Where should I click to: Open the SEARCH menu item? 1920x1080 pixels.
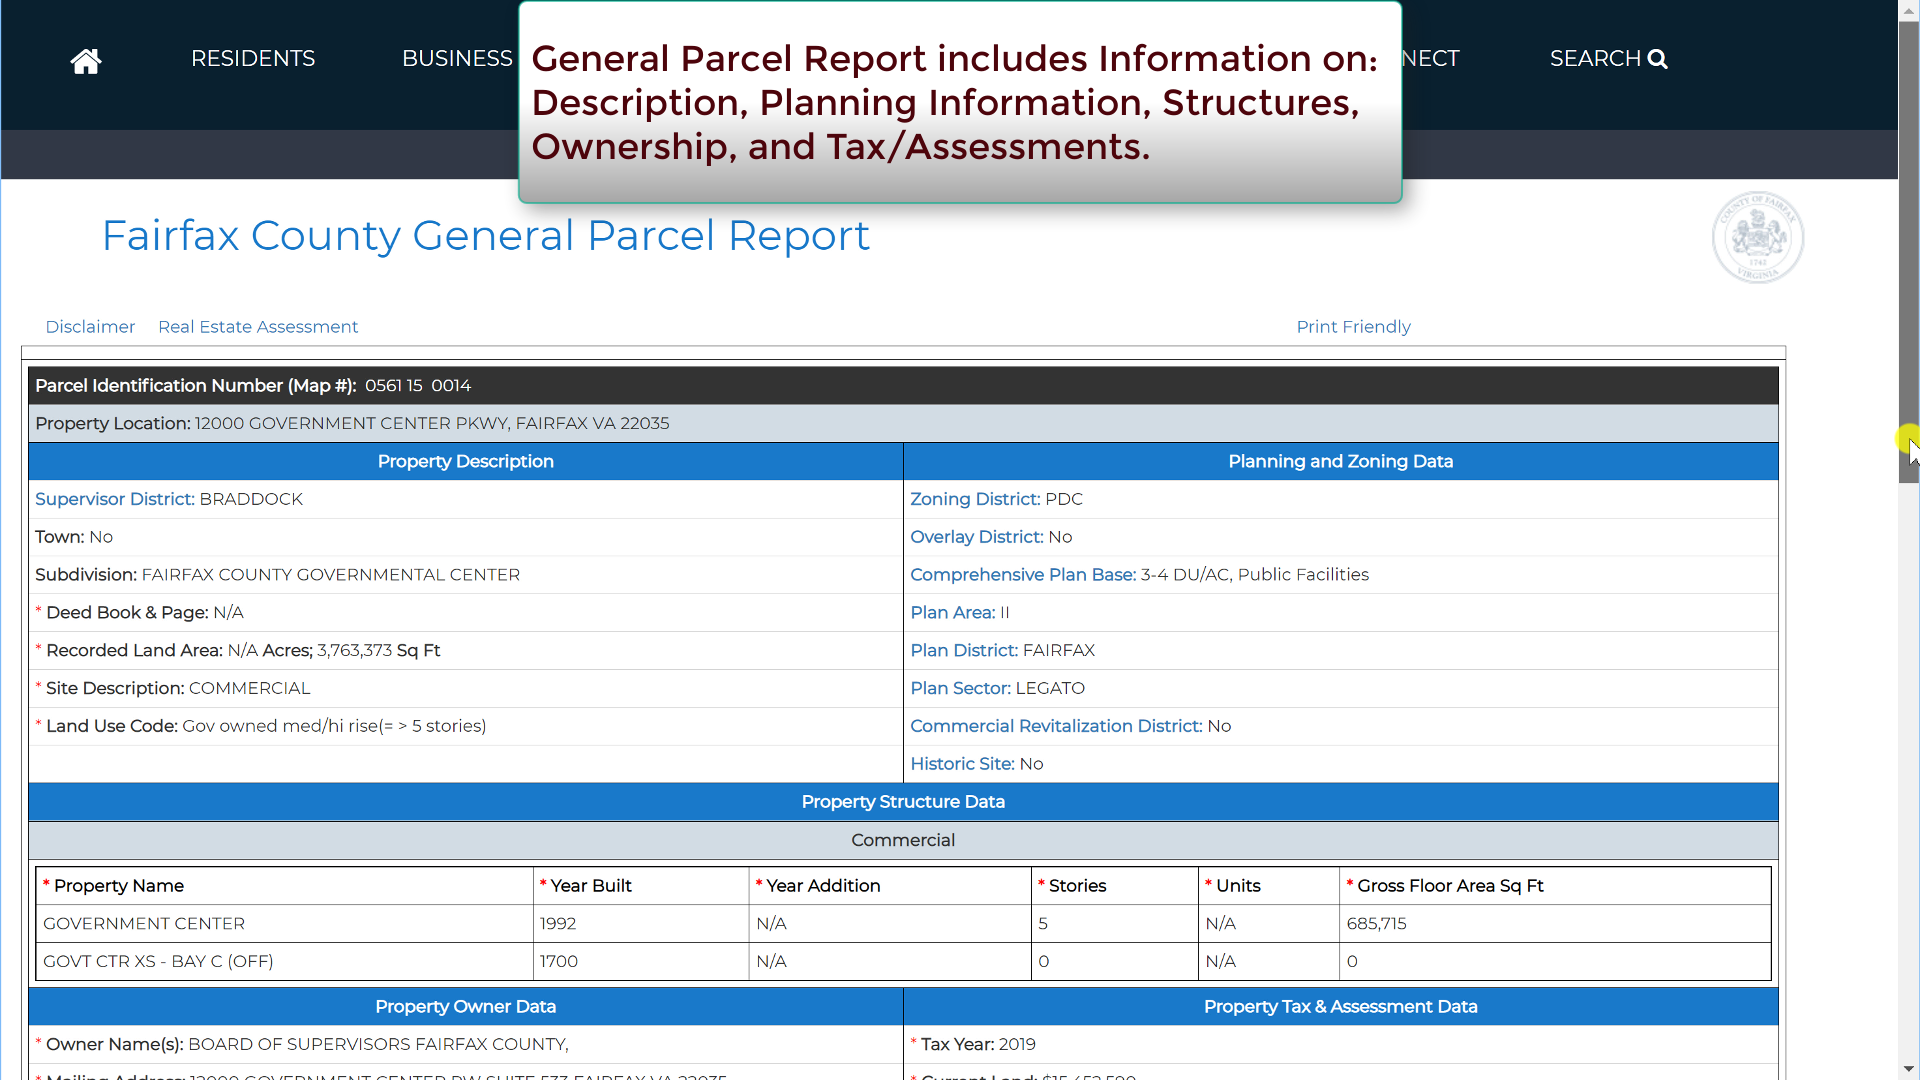pos(1608,59)
